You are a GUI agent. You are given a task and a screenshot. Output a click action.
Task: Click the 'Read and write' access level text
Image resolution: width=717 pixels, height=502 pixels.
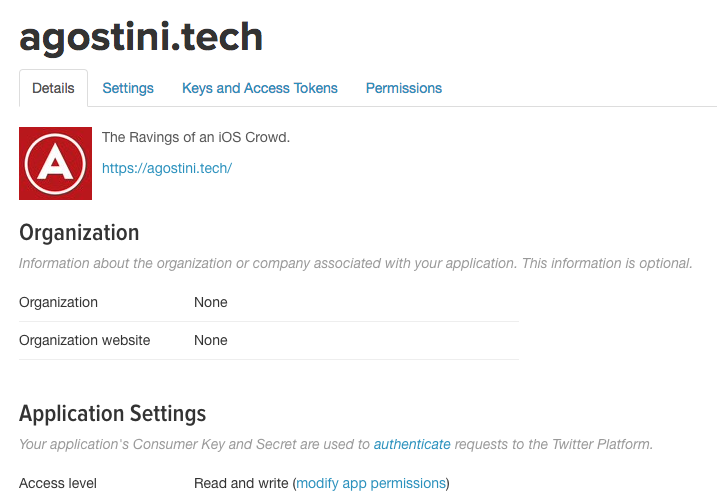click(x=240, y=483)
